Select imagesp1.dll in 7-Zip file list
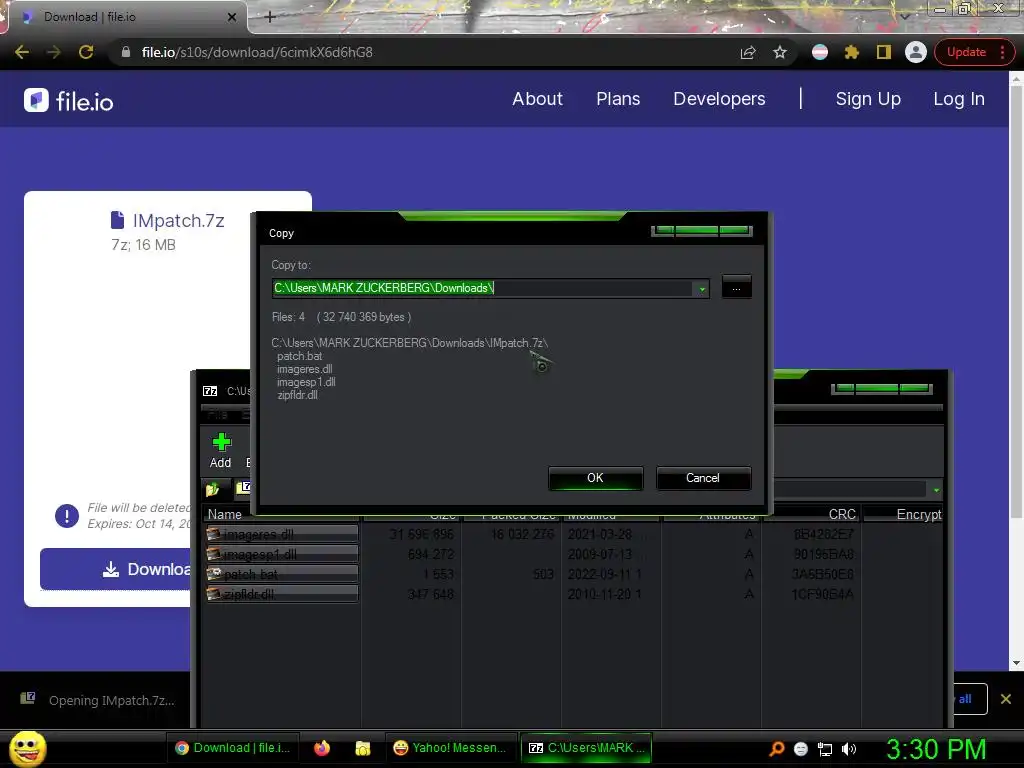 pos(282,554)
